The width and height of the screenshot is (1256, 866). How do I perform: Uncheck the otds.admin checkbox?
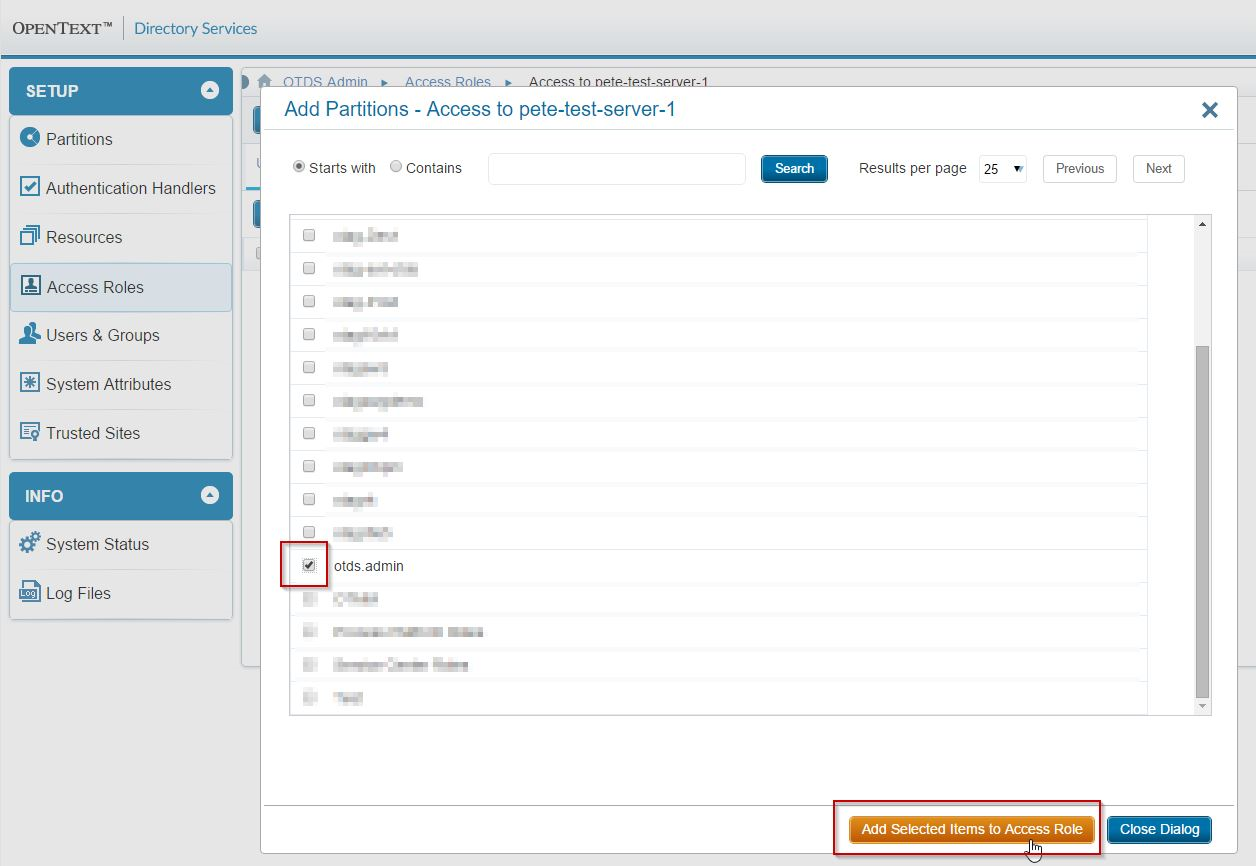pos(309,565)
